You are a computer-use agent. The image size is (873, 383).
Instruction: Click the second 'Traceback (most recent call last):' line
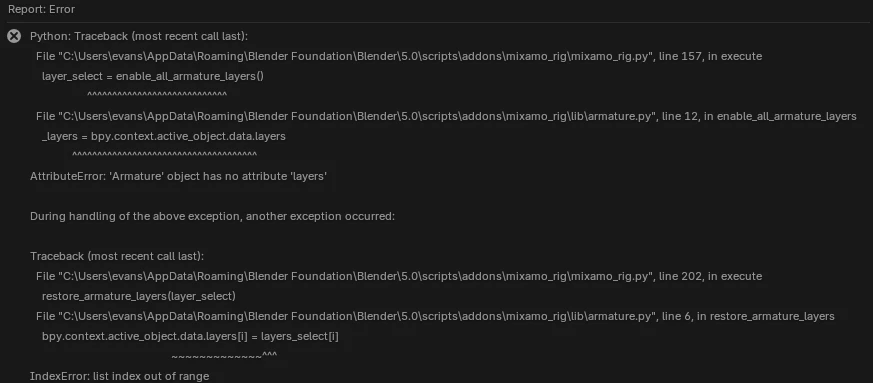pyautogui.click(x=117, y=256)
